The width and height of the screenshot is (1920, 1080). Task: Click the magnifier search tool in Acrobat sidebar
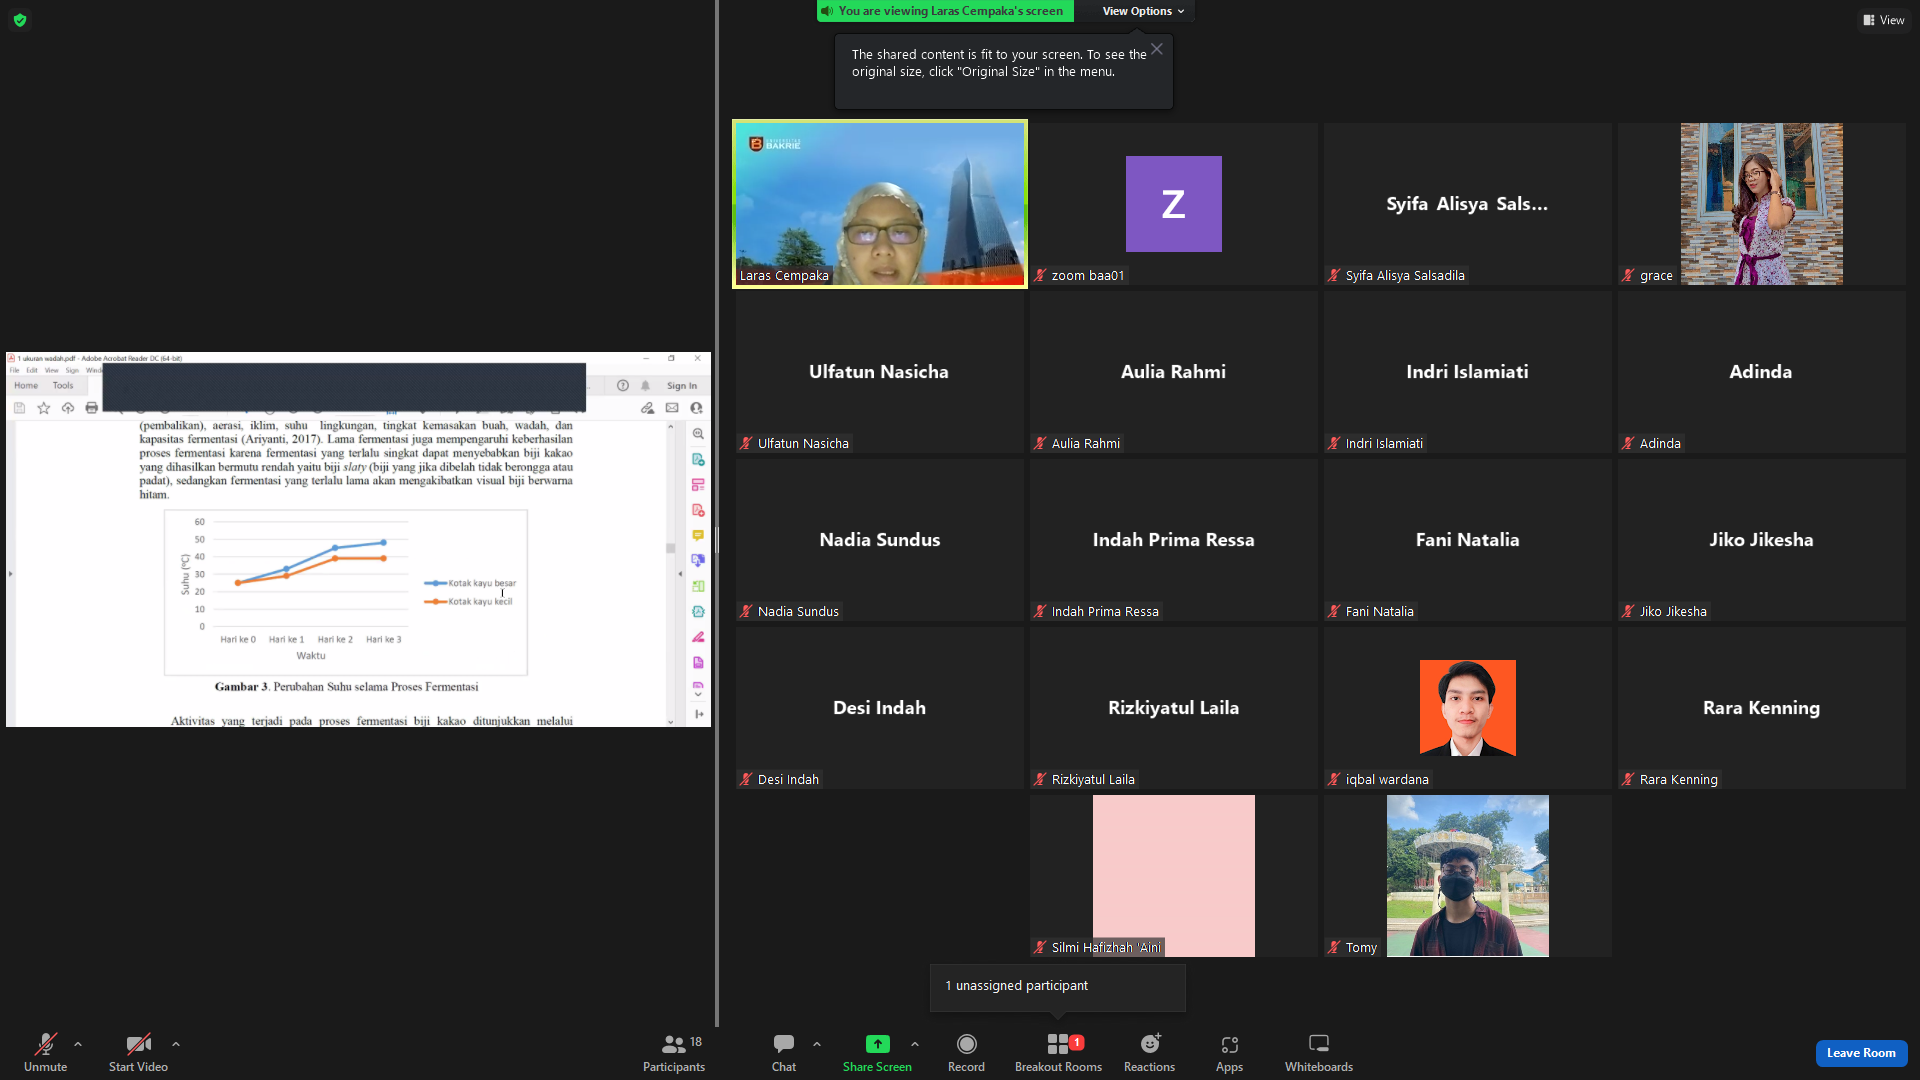(x=698, y=434)
